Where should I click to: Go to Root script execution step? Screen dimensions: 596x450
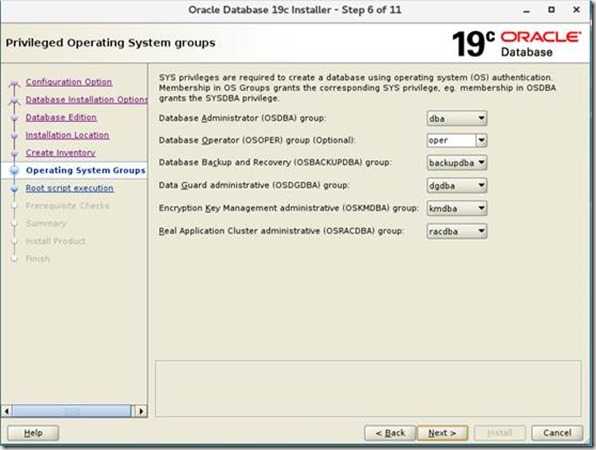pyautogui.click(x=70, y=188)
